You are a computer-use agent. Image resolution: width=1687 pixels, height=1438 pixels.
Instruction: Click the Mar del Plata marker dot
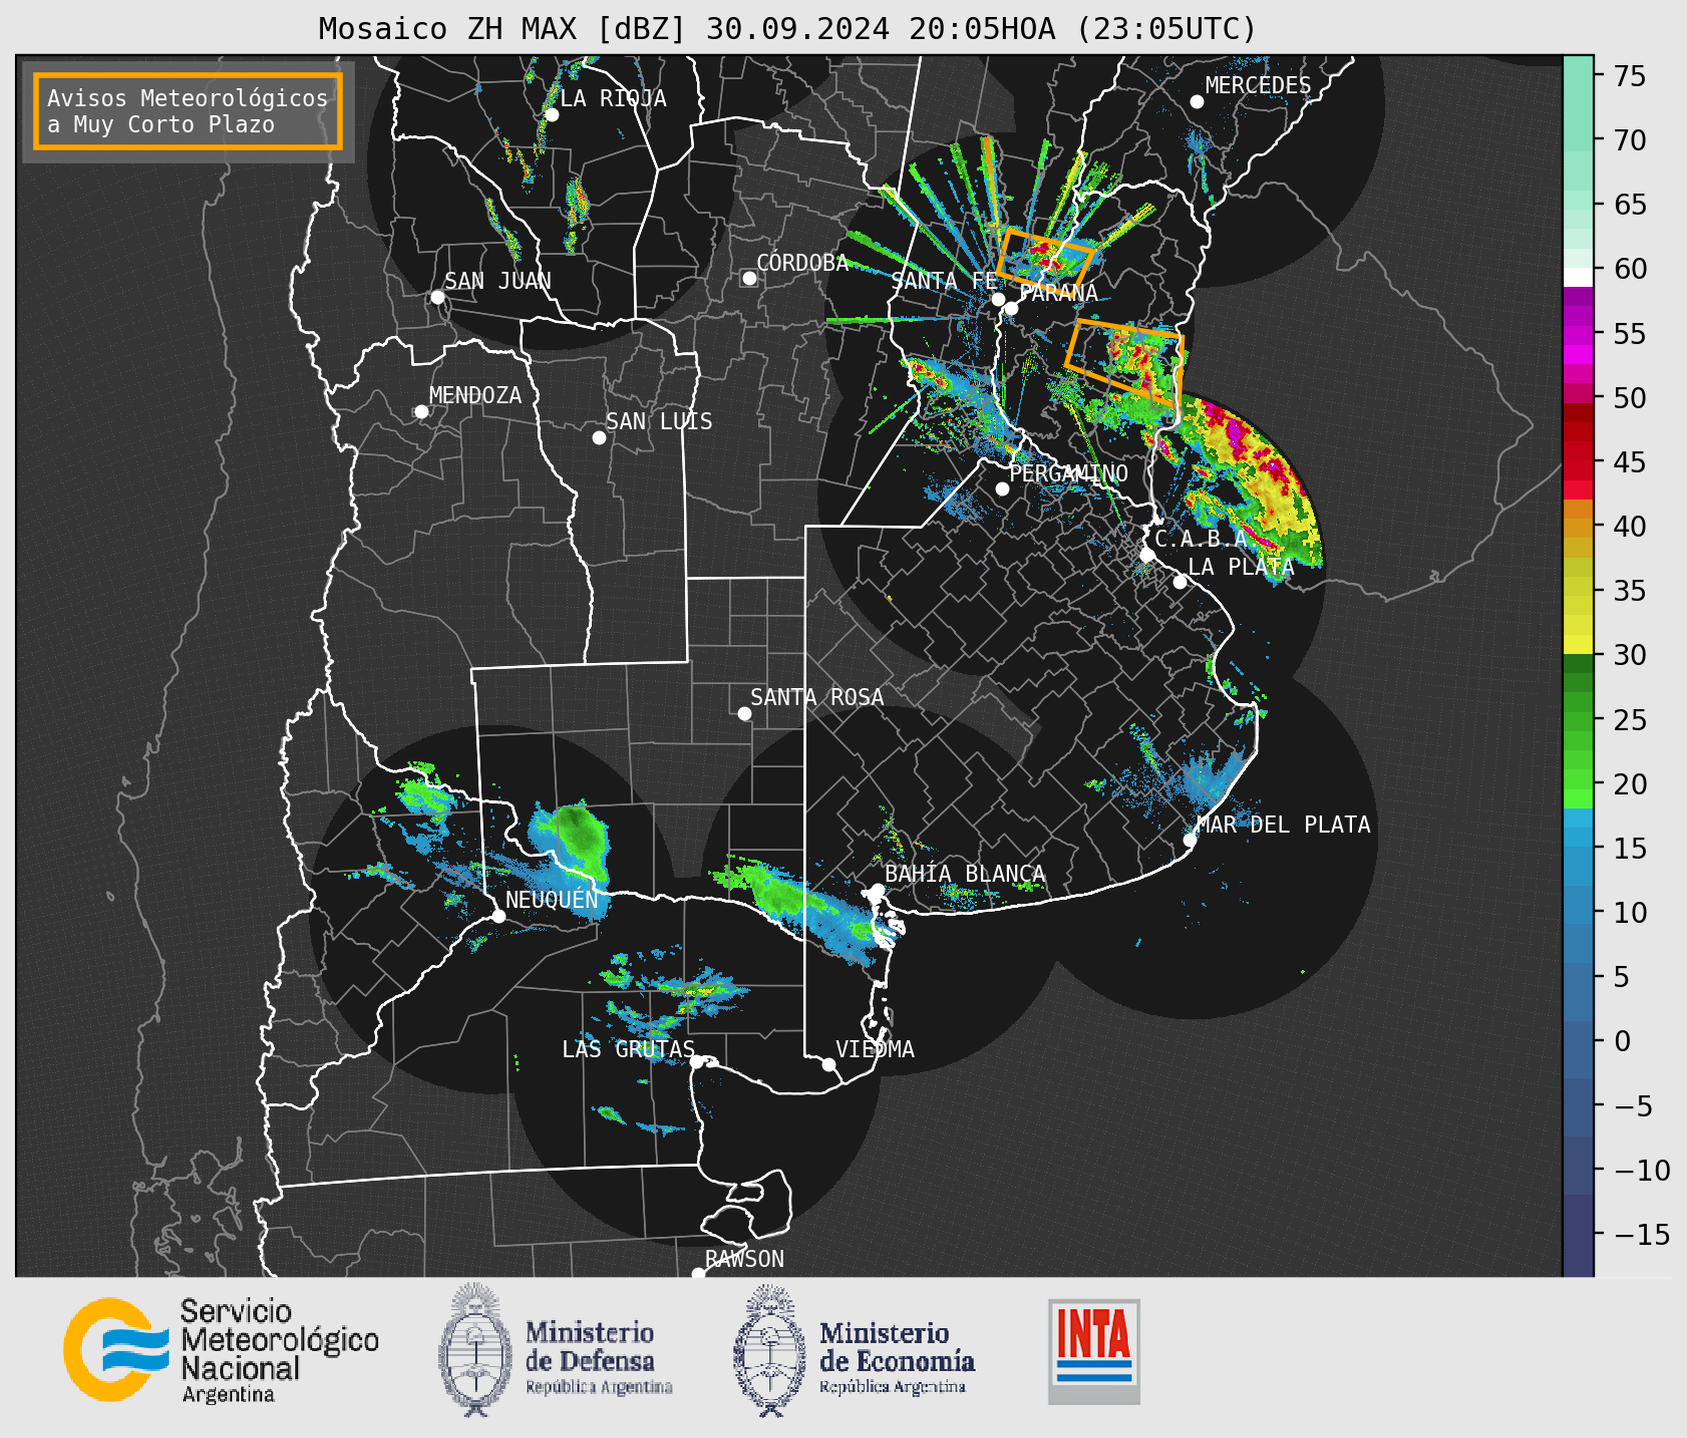click(1190, 840)
